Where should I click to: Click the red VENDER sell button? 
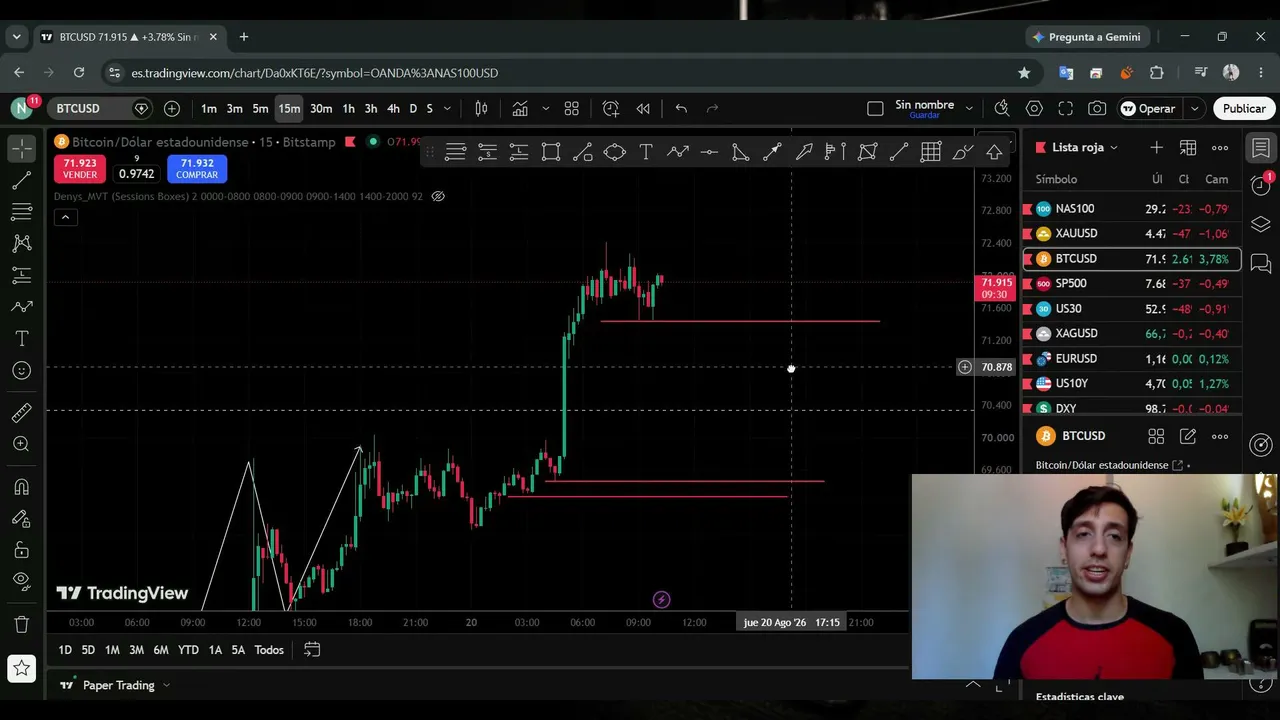click(80, 169)
